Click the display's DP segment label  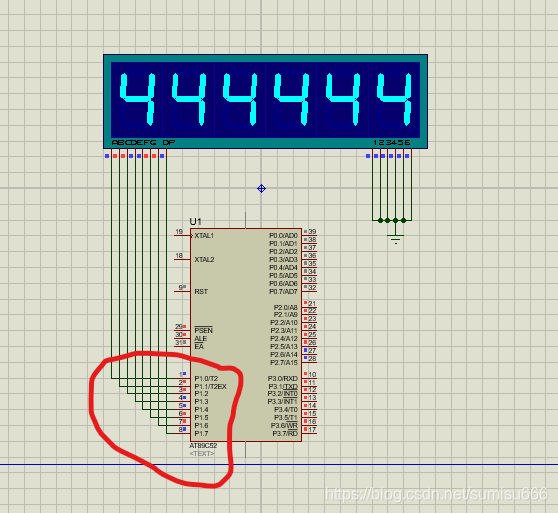coord(169,143)
